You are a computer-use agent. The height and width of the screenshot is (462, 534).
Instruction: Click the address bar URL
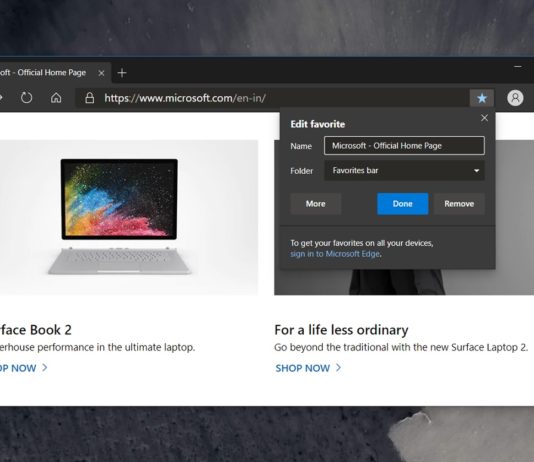point(185,98)
